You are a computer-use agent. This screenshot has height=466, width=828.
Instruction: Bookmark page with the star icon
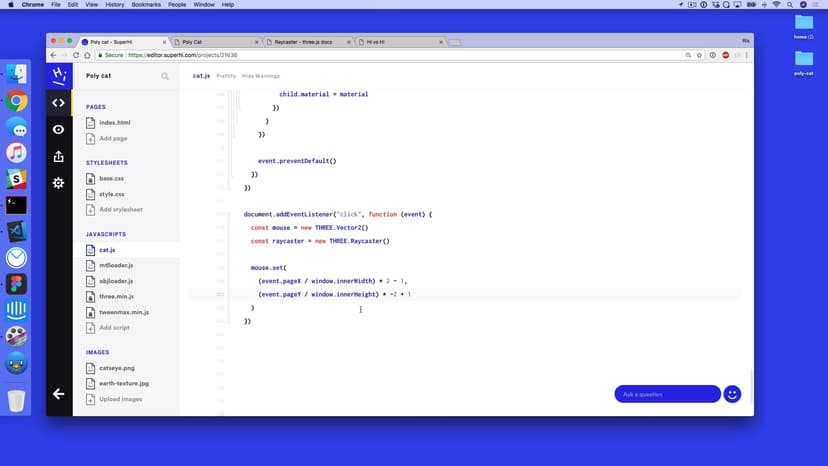point(699,55)
